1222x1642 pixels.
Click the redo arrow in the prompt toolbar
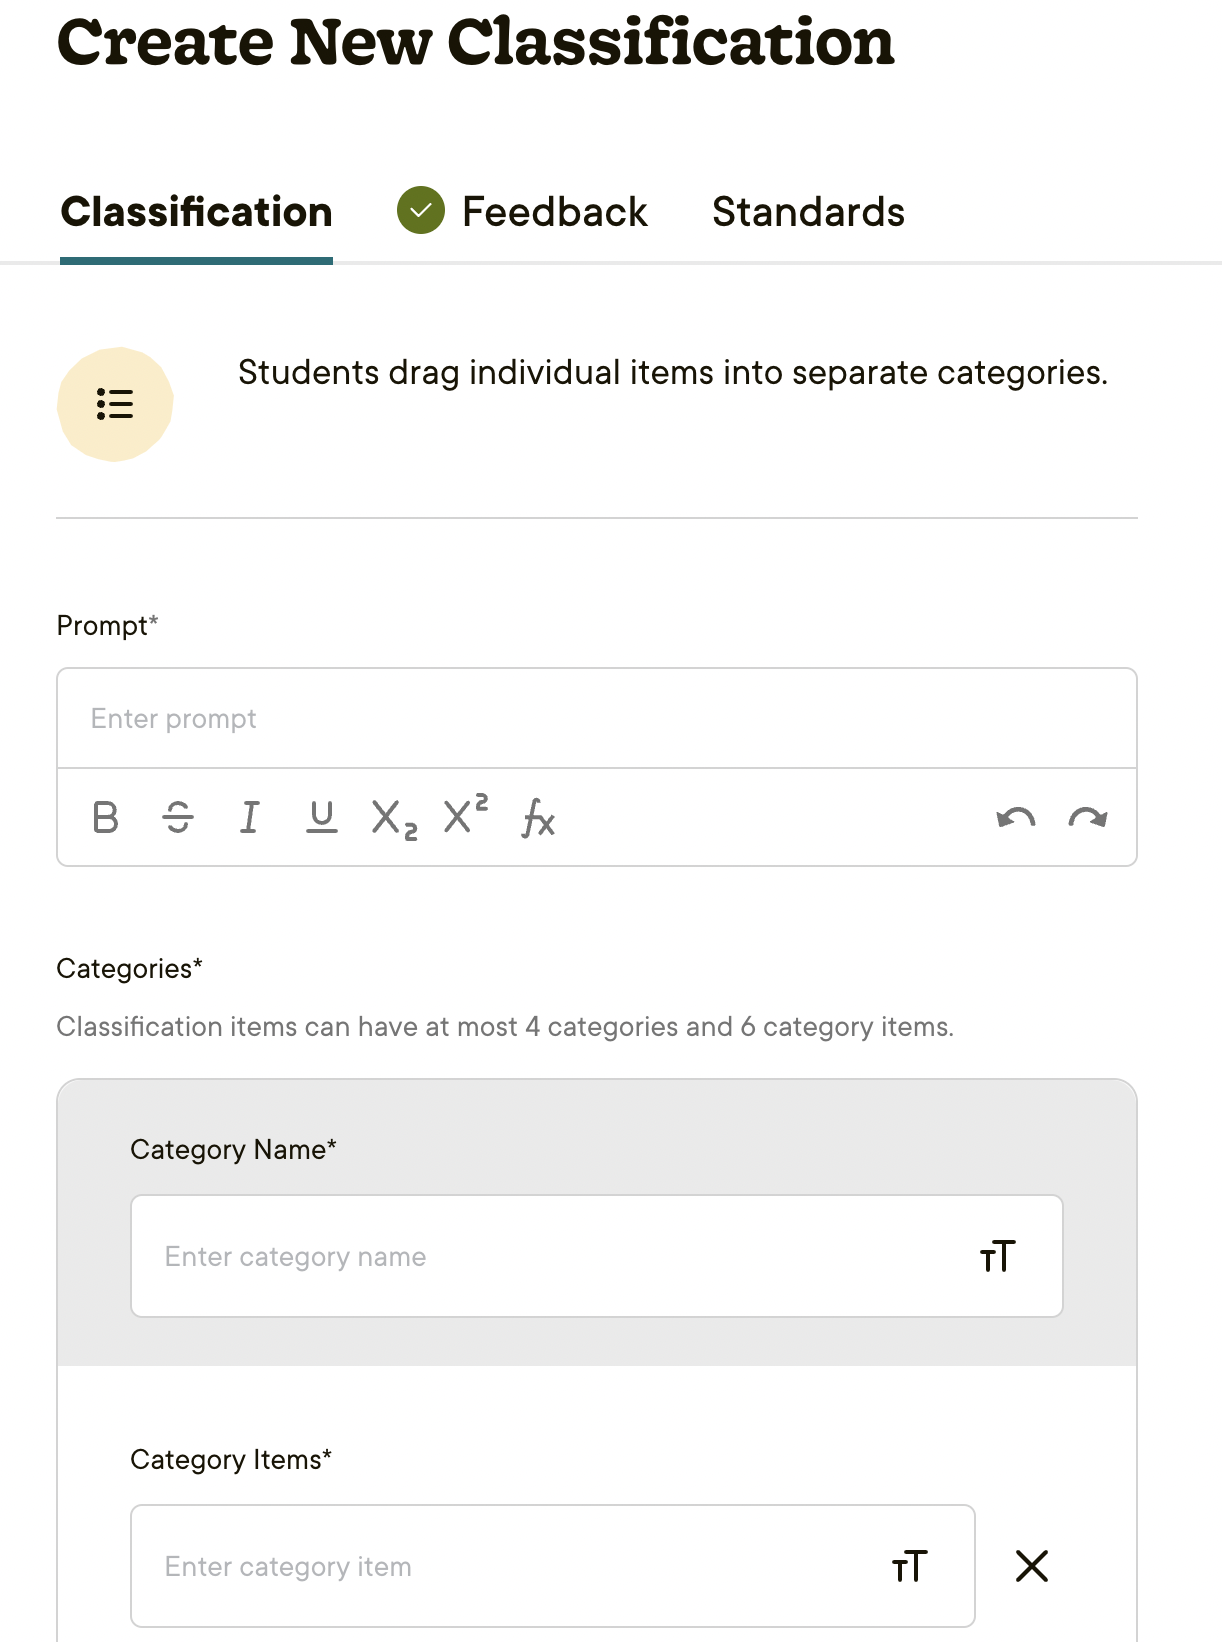click(1087, 818)
